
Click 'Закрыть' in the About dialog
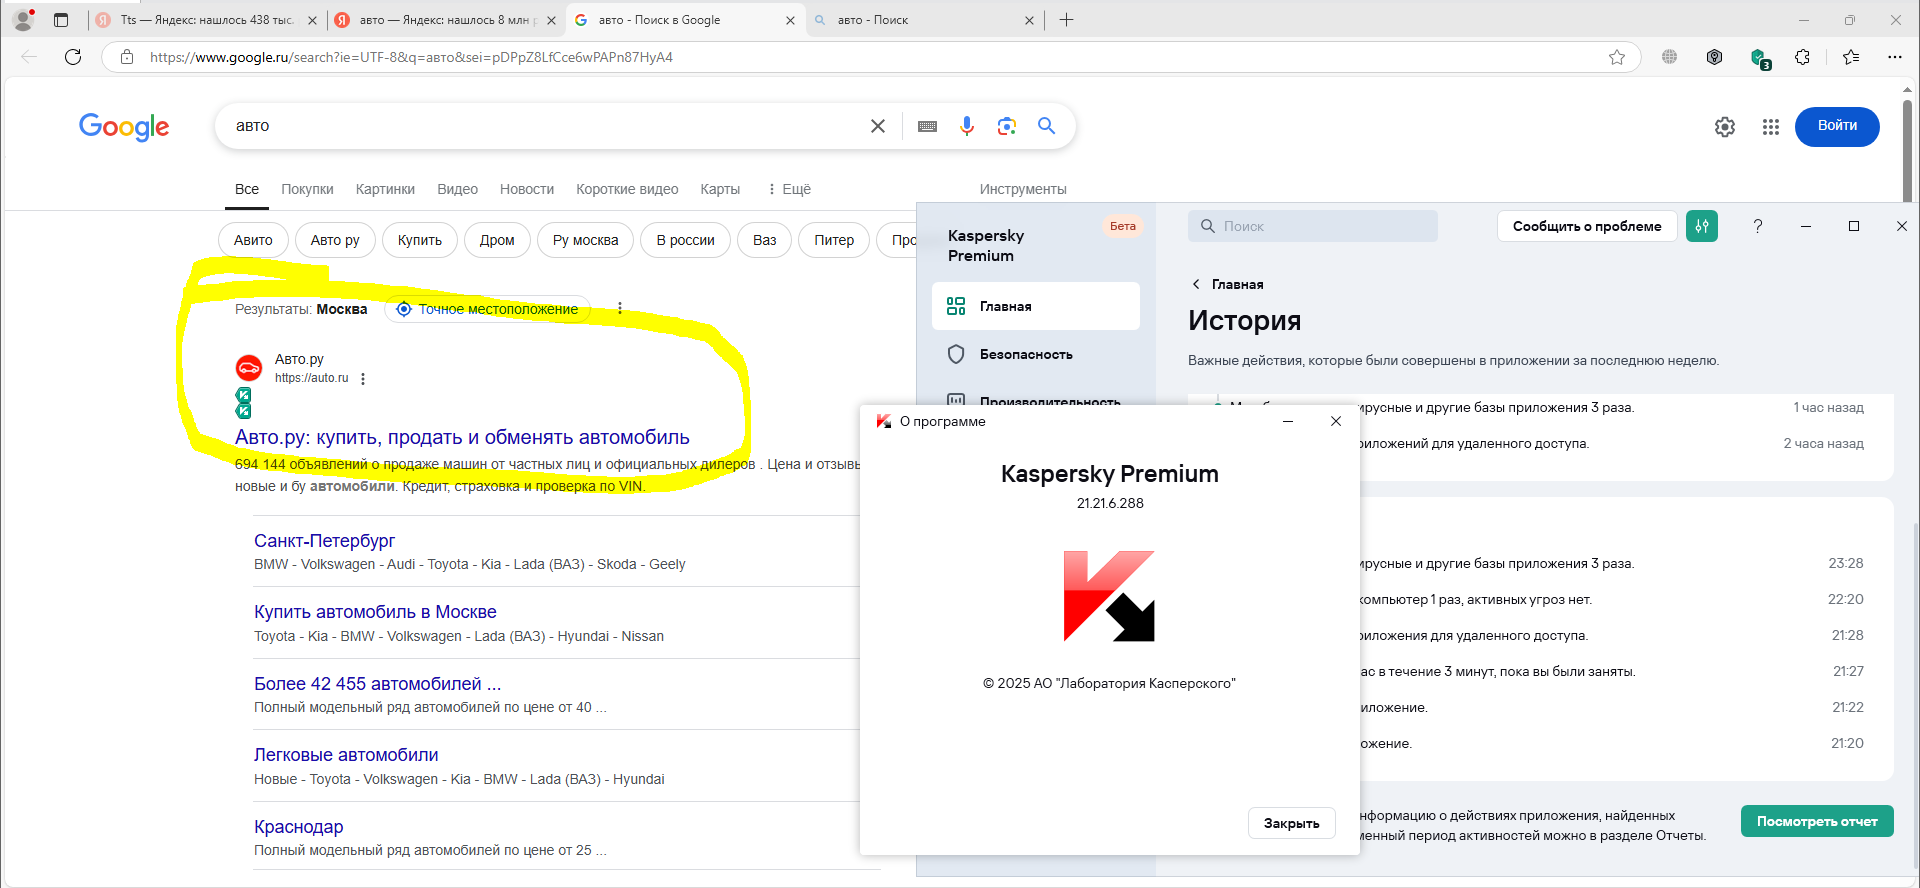point(1292,823)
